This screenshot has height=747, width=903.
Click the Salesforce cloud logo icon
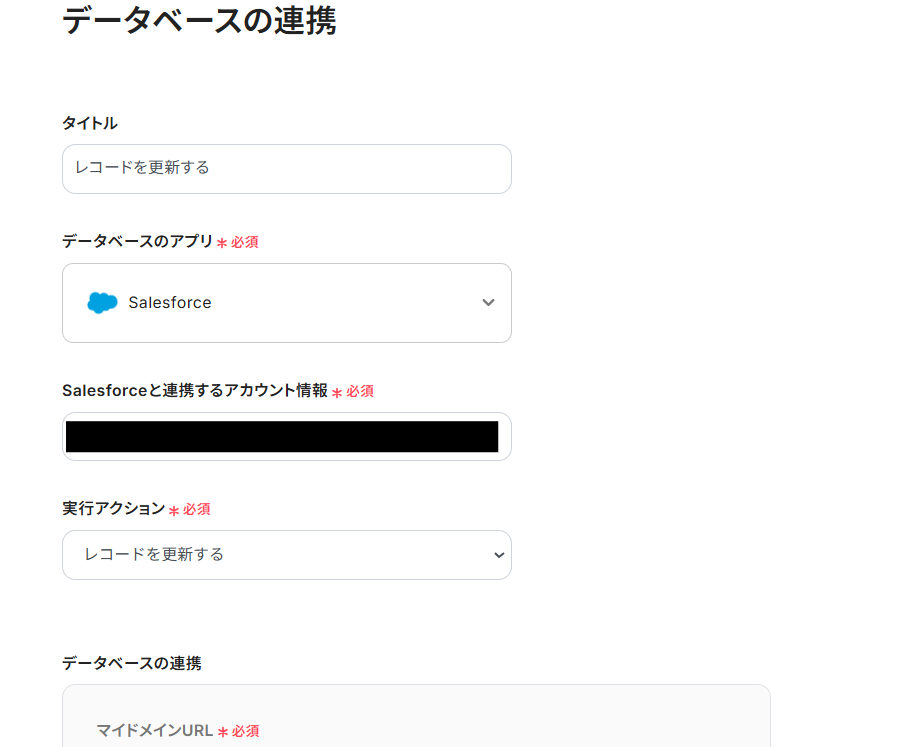pyautogui.click(x=102, y=303)
